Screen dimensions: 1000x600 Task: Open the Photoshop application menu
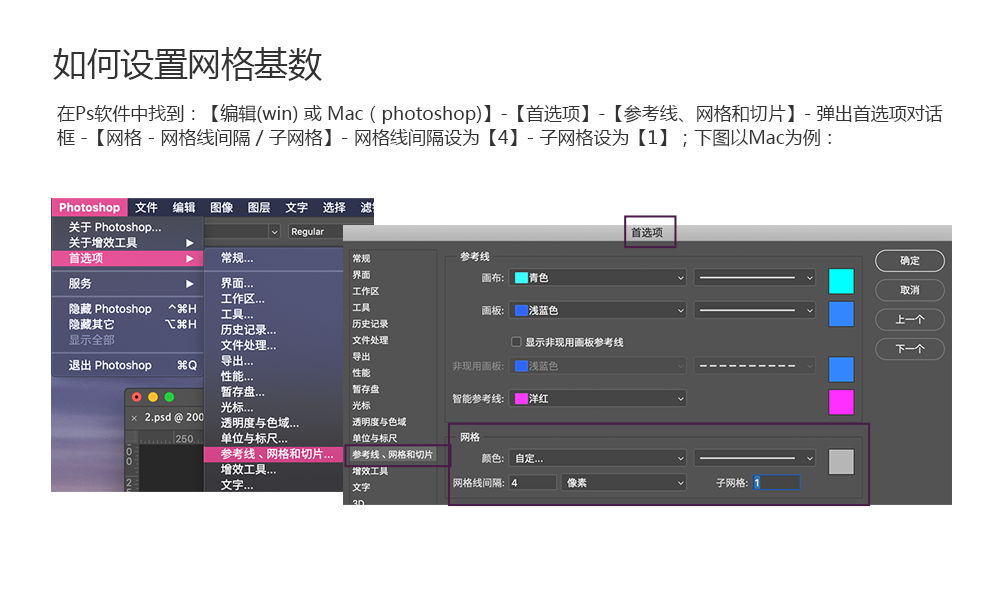click(89, 207)
